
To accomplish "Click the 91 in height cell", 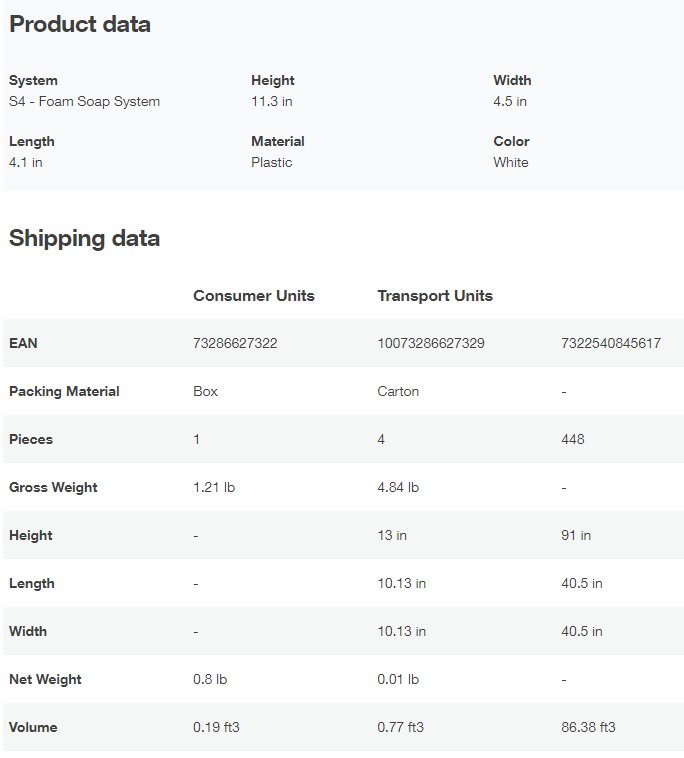I will pos(576,536).
